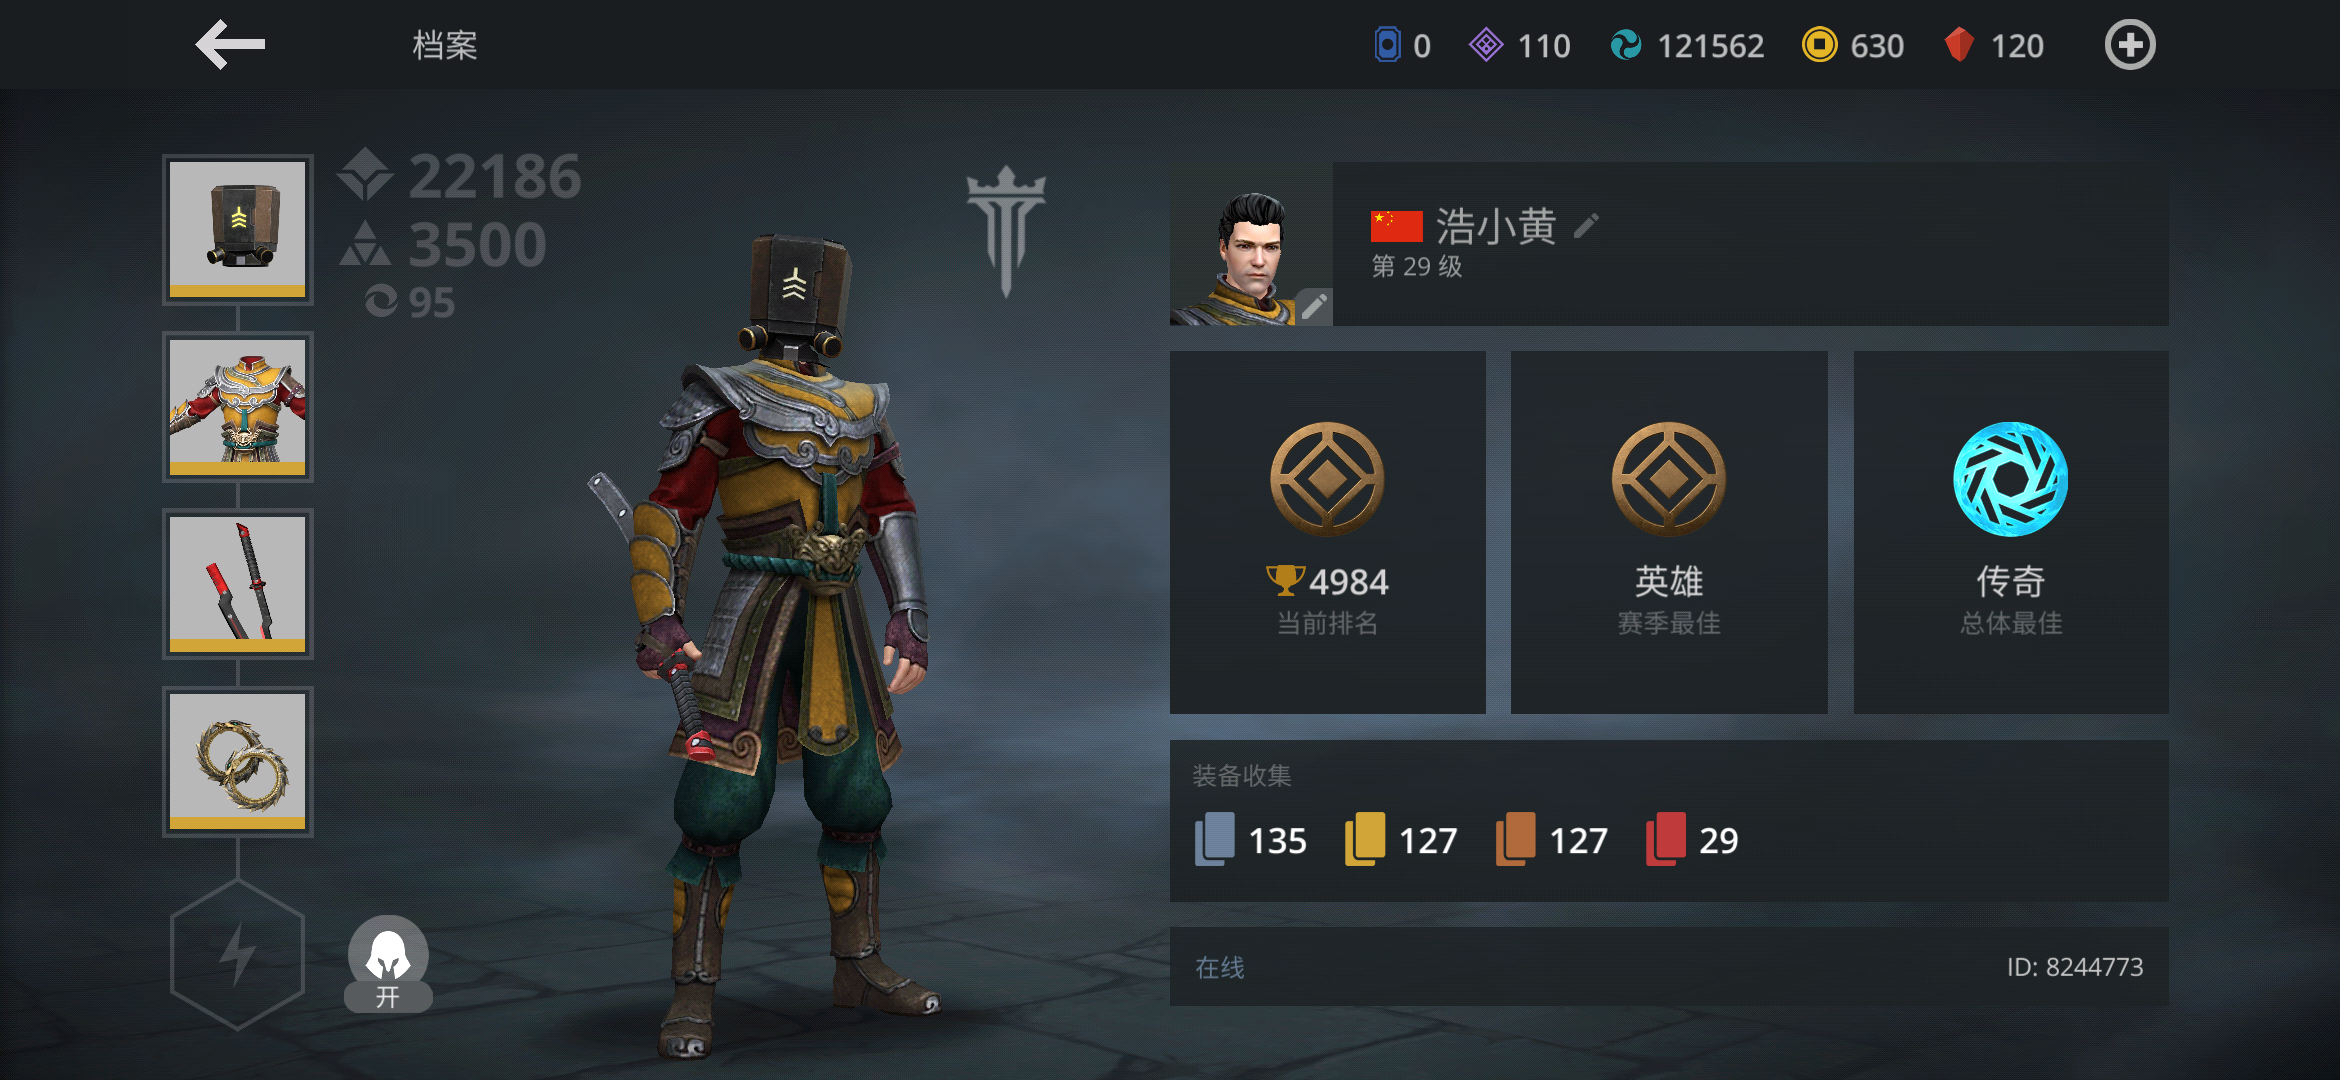Select the dragon rings ranged slot
The width and height of the screenshot is (2340, 1080).
238,761
